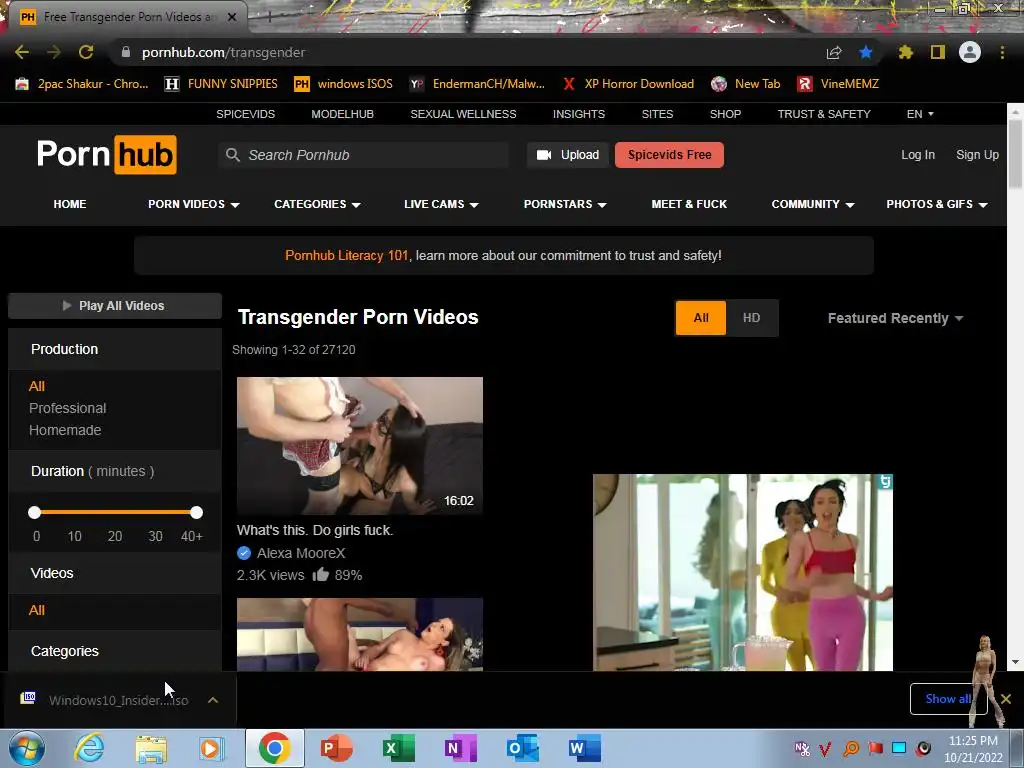
Task: Open the Literacy 101 link
Action: click(347, 255)
